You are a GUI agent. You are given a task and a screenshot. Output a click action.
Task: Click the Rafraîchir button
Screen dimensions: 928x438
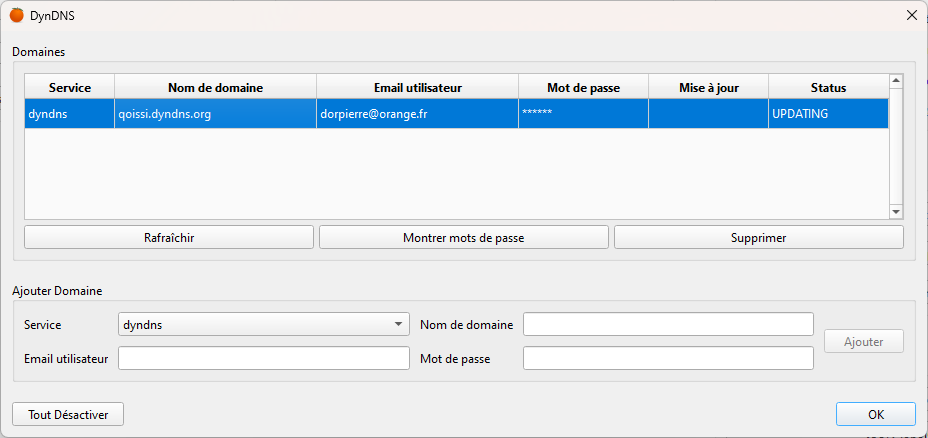tap(169, 237)
